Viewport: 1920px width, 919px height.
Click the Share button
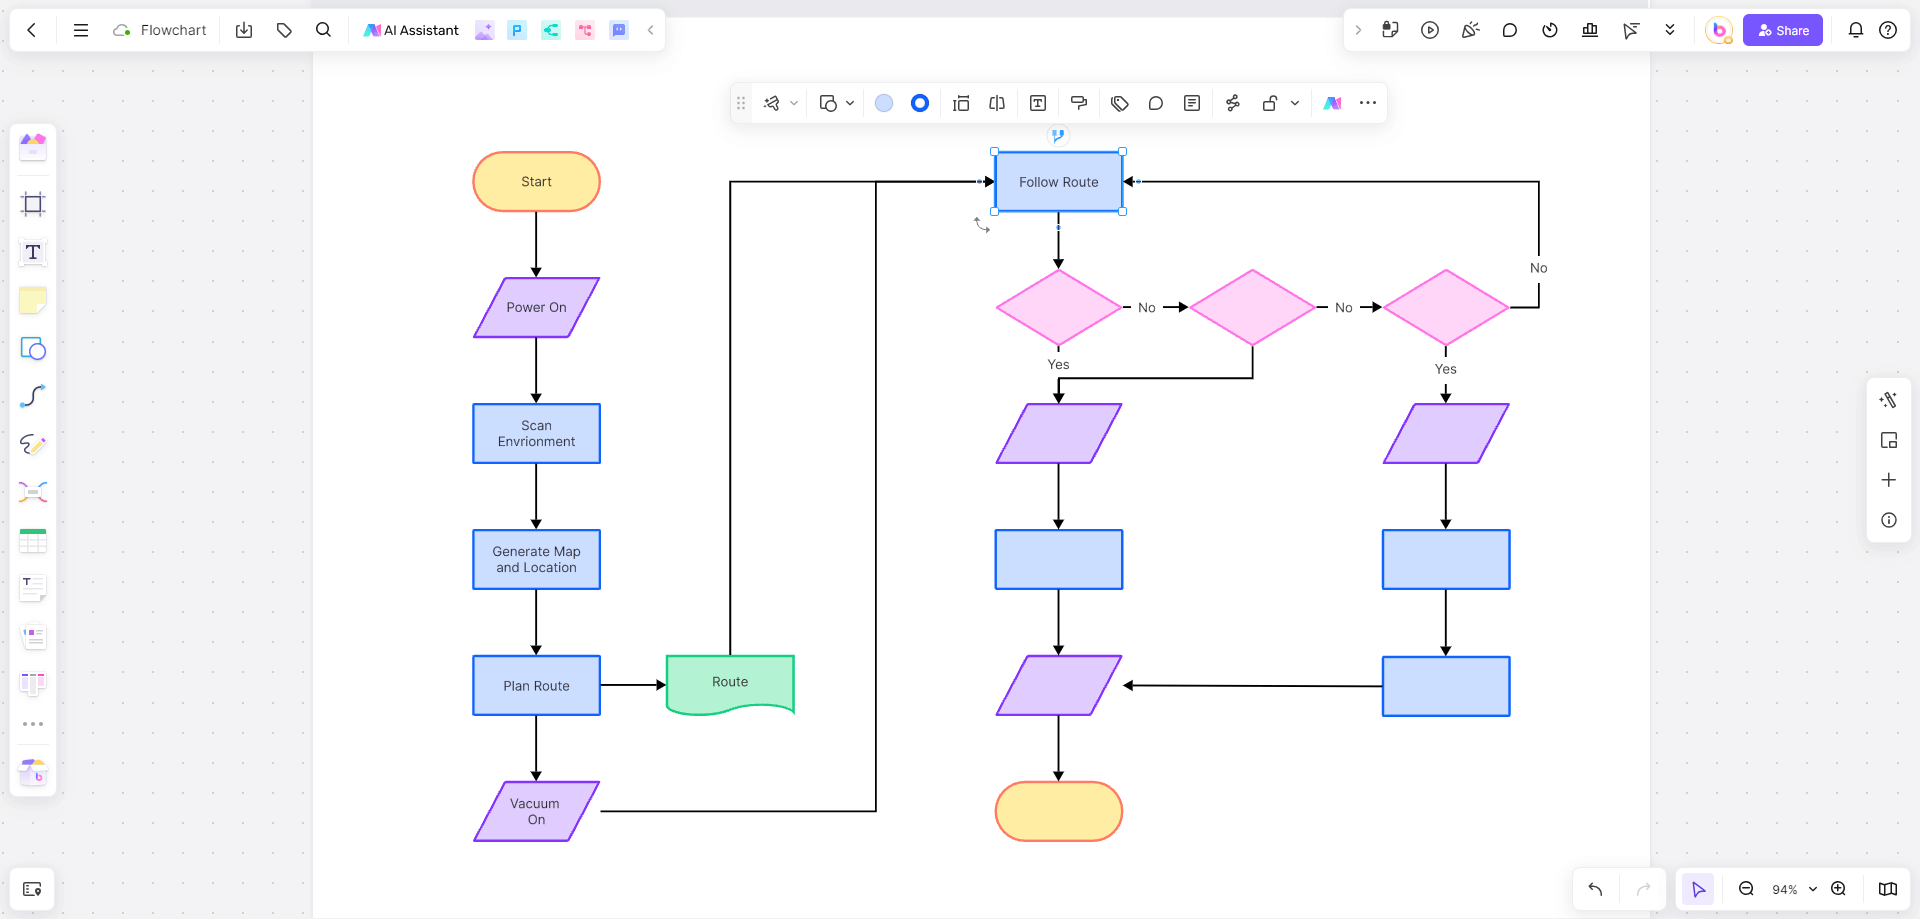(x=1783, y=30)
